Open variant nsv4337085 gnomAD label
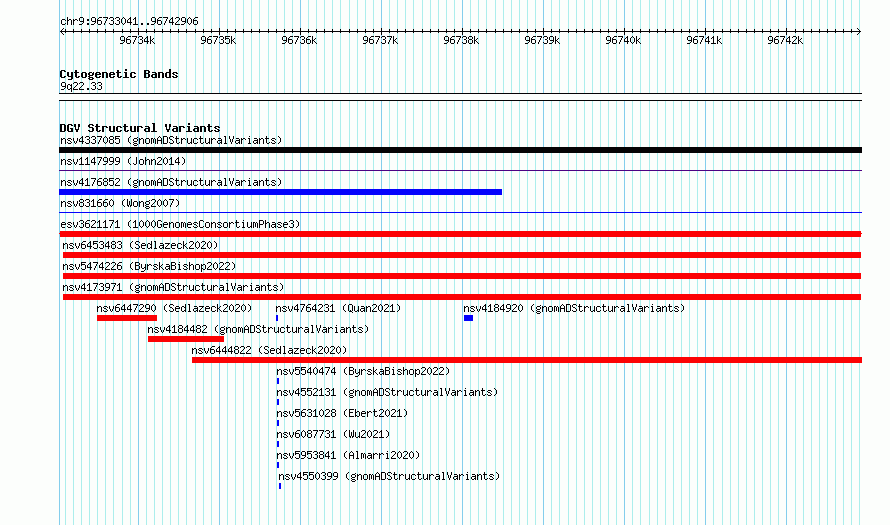The height and width of the screenshot is (525, 890). [x=171, y=140]
